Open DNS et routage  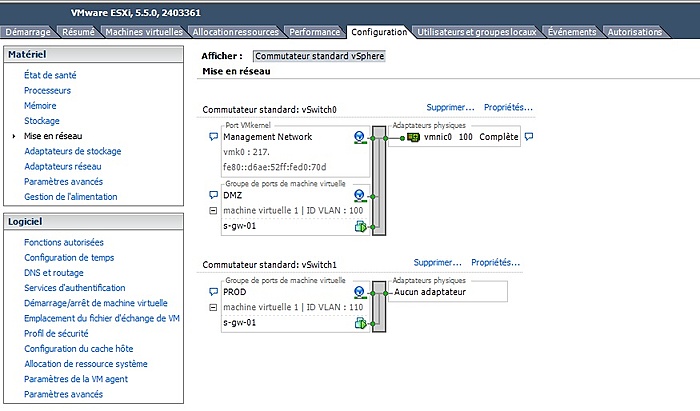(x=54, y=273)
